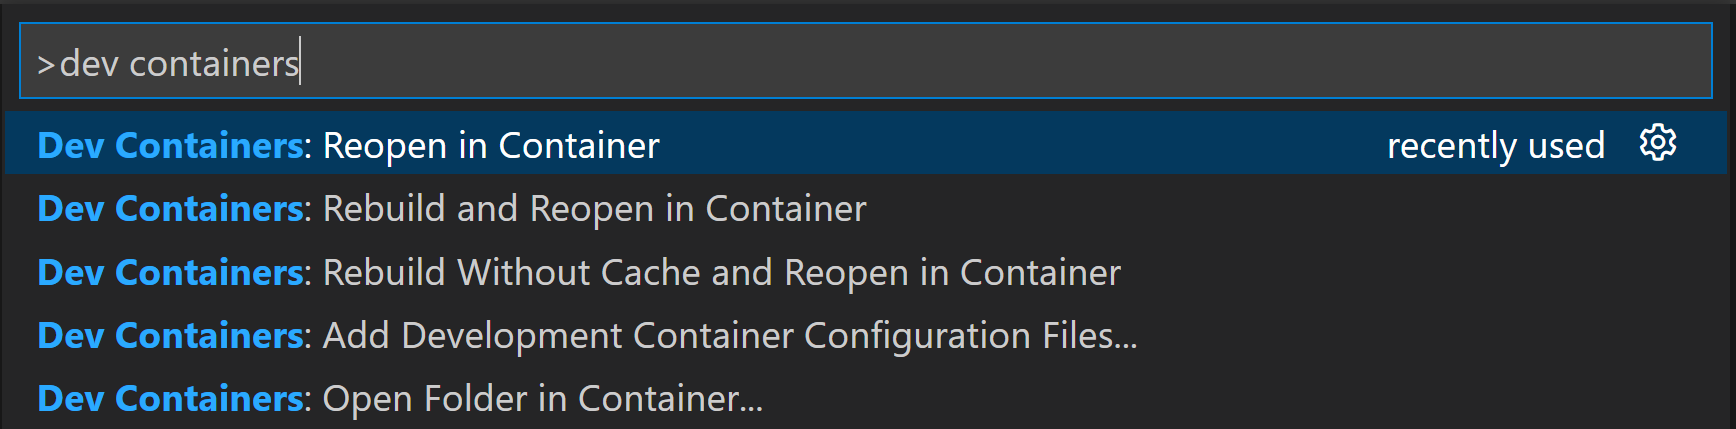Image resolution: width=1736 pixels, height=429 pixels.
Task: Click empty space at right of input box
Action: click(x=1400, y=63)
